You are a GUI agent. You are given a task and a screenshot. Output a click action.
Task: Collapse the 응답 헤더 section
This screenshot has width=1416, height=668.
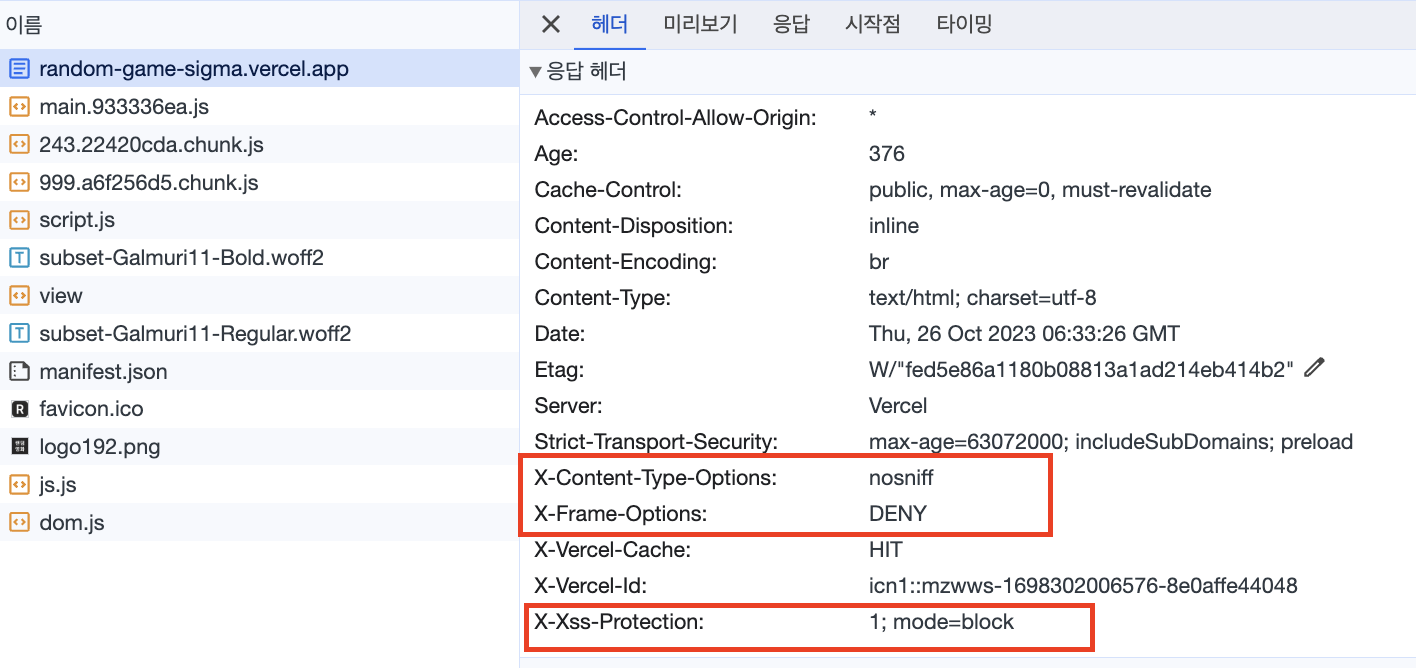coord(536,72)
